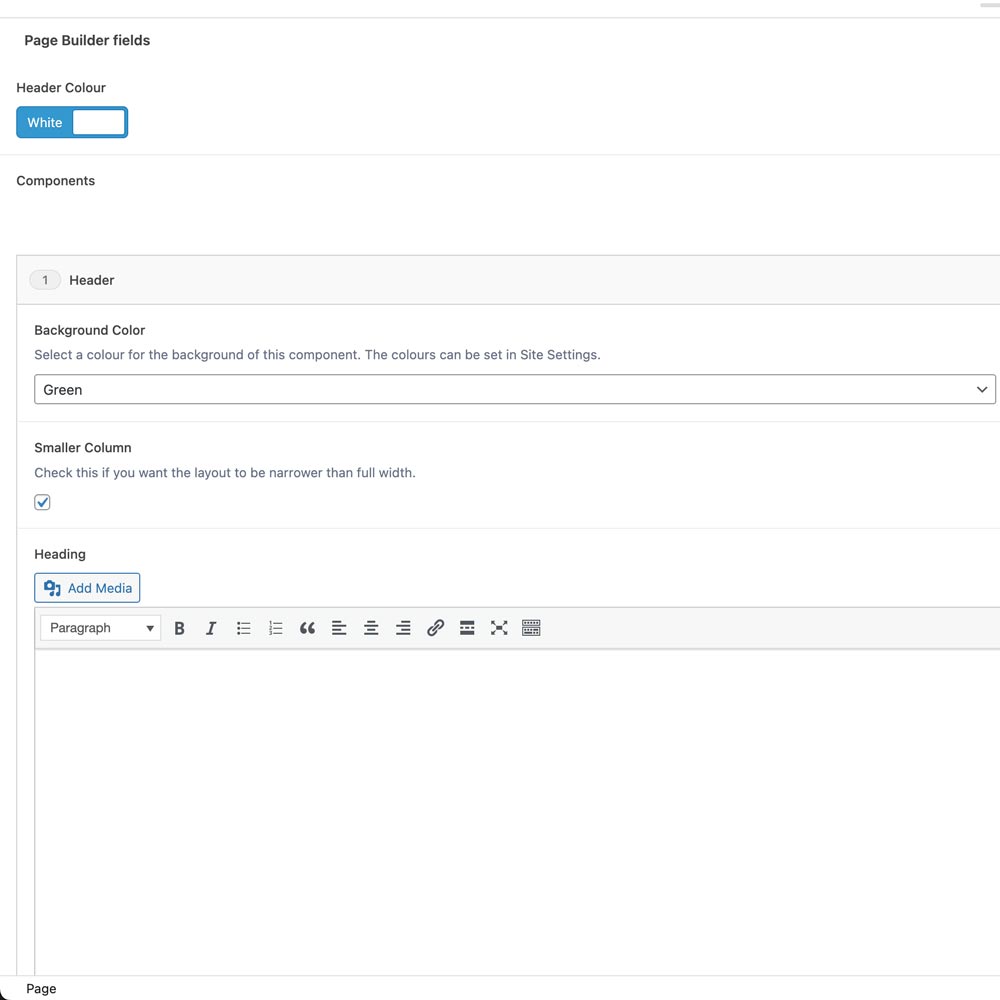This screenshot has width=1000, height=1000.
Task: Open the Paragraph style dropdown
Action: coord(100,628)
